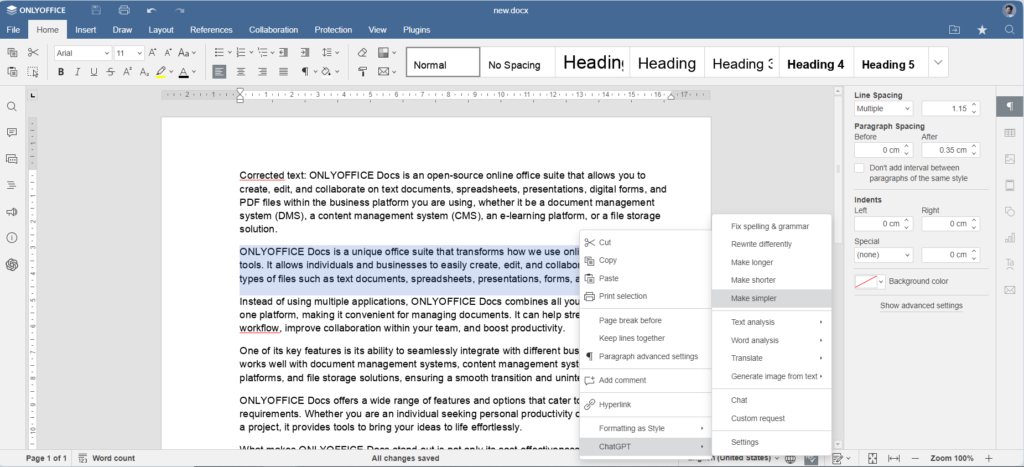Choose 'Fix spelling & grammar' option
Image resolution: width=1024 pixels, height=467 pixels.
[771, 226]
